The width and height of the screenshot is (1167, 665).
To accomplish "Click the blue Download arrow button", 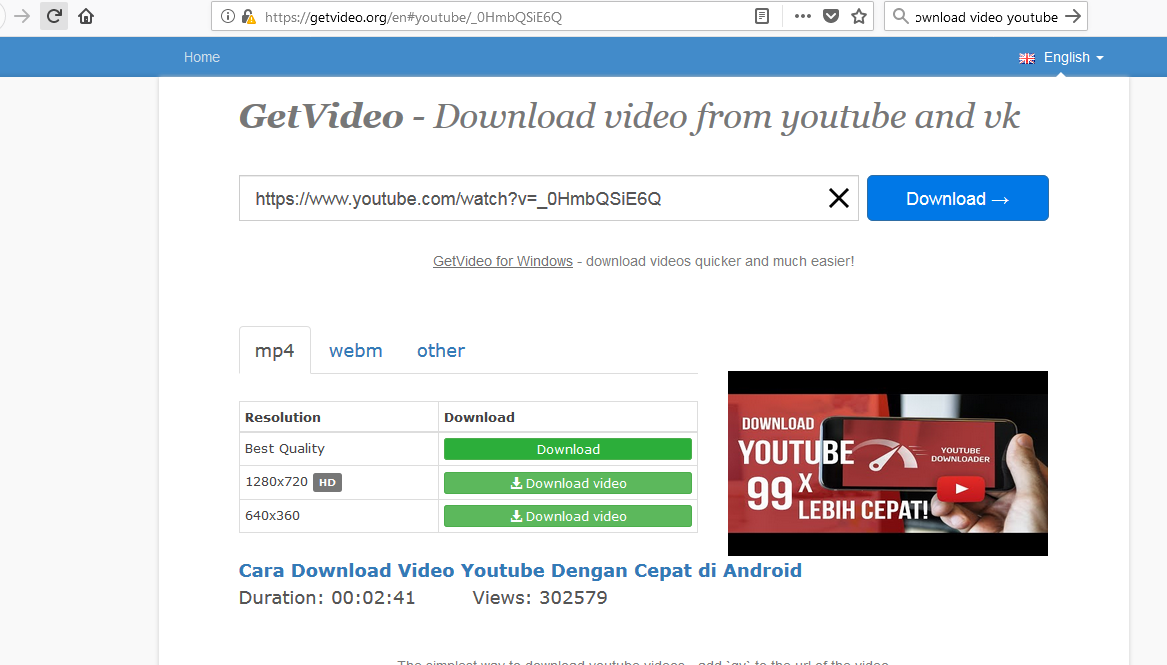I will pos(957,198).
